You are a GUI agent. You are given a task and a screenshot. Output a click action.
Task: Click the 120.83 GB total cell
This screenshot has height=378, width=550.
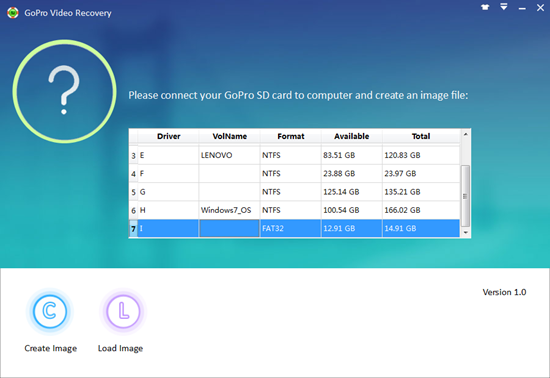click(421, 155)
